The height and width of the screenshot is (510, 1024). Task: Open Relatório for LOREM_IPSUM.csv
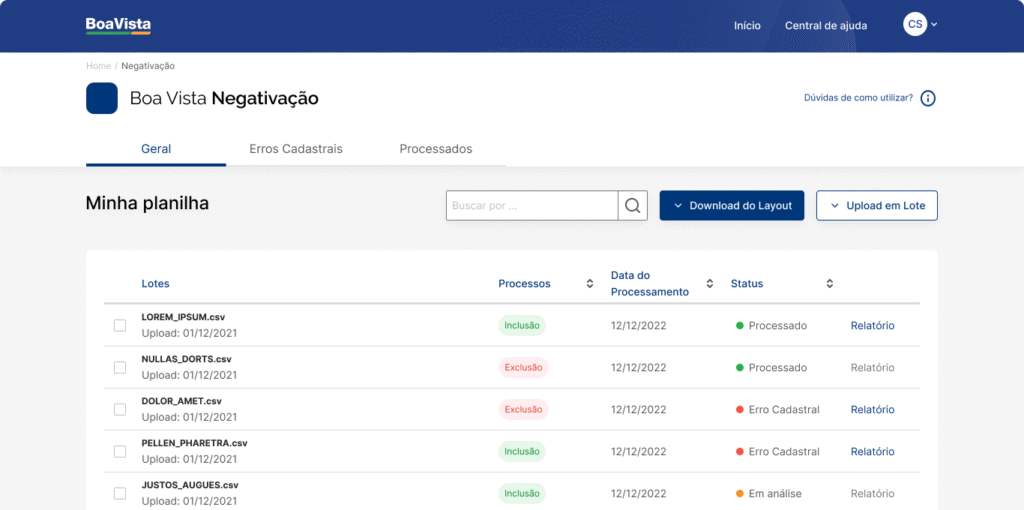(872, 325)
